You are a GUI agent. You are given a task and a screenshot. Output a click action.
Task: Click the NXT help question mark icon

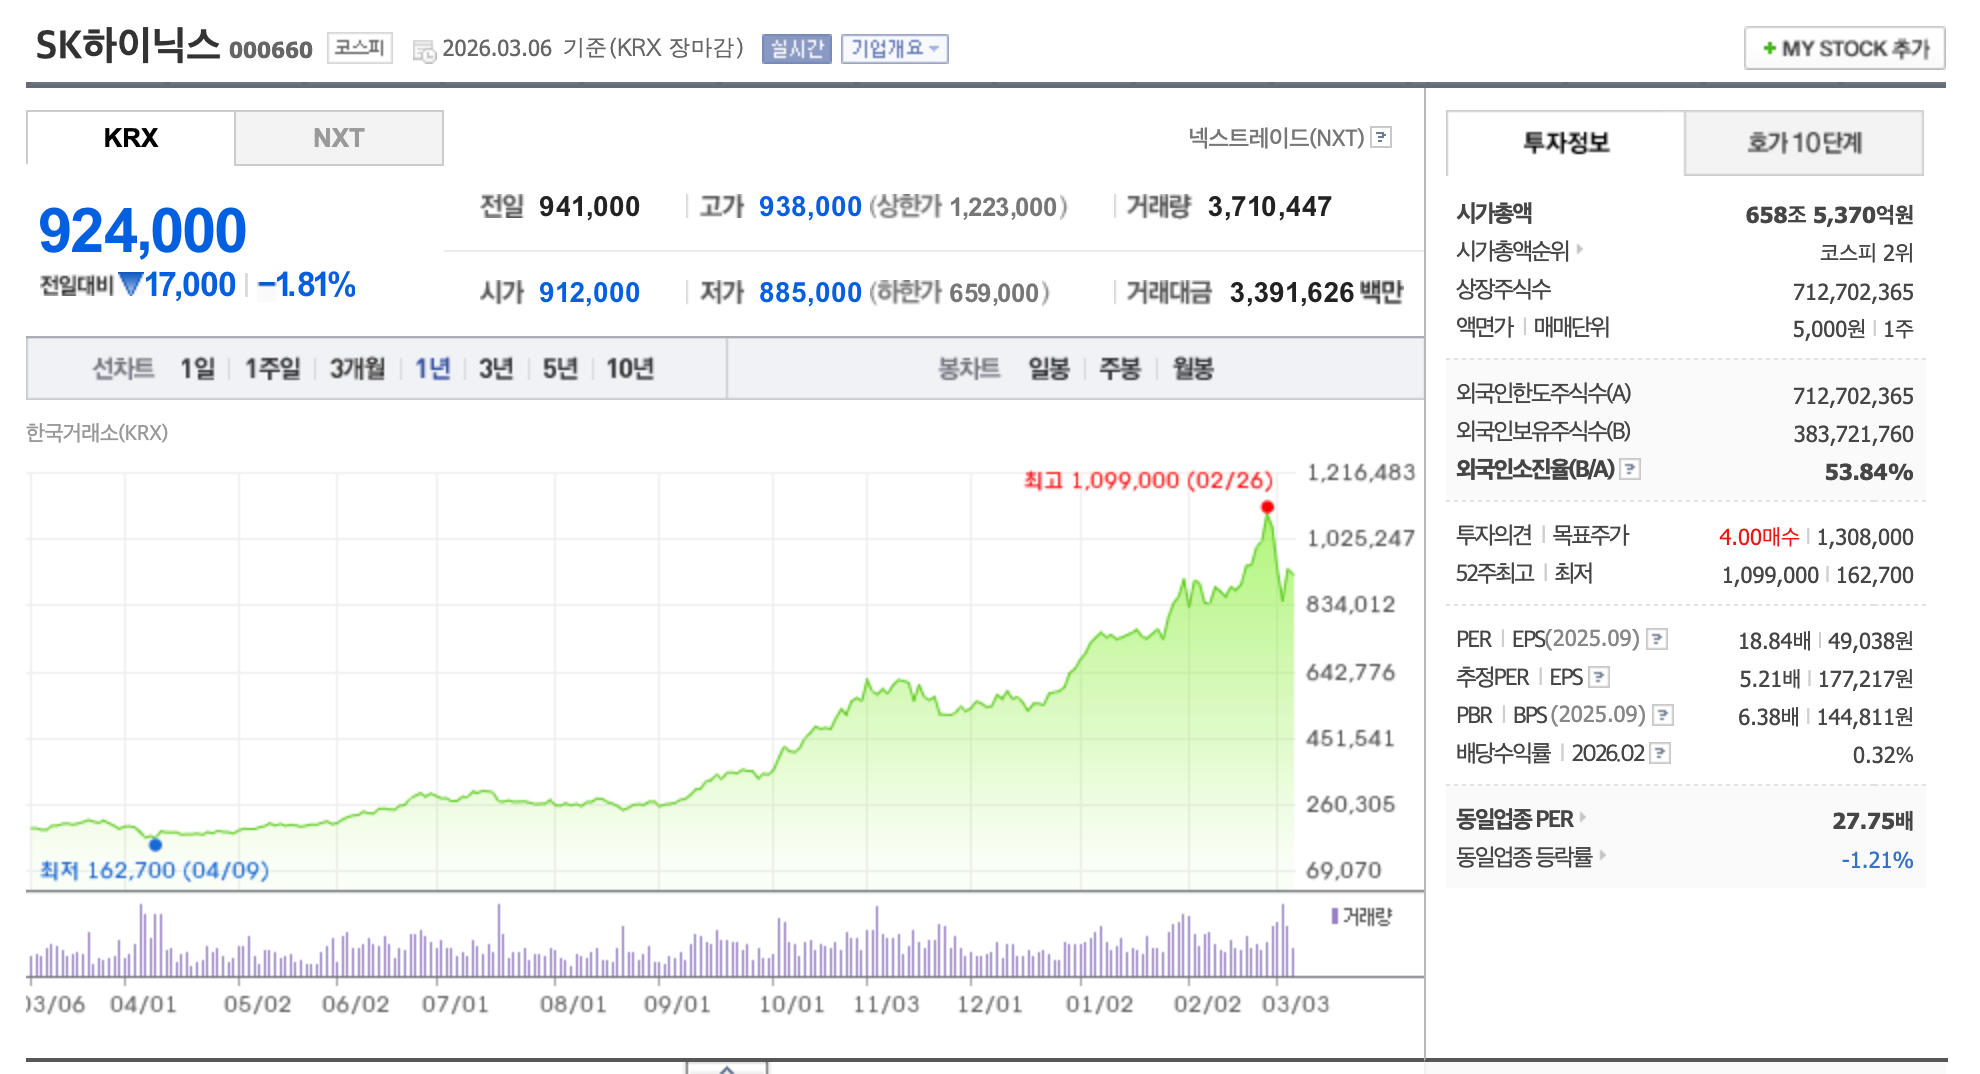(1381, 137)
